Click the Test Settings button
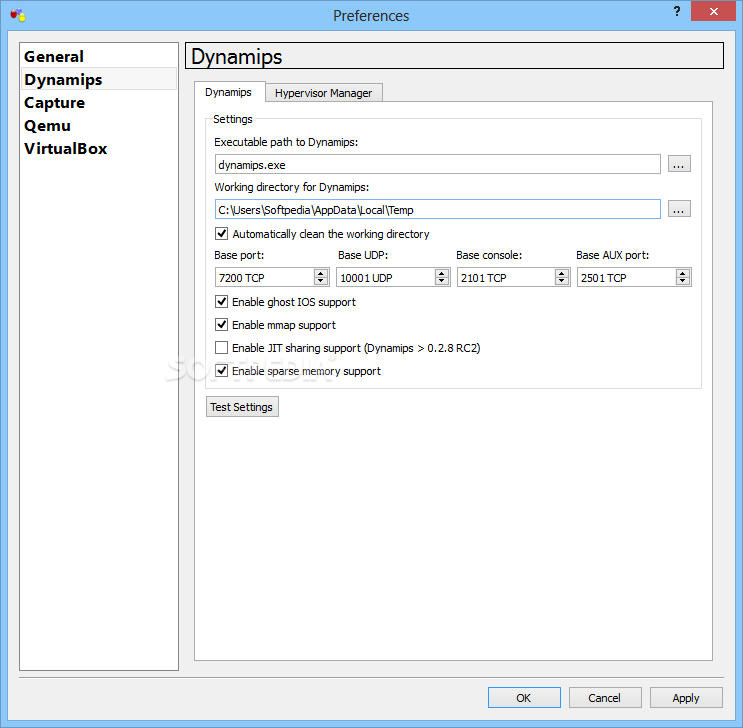The width and height of the screenshot is (743, 728). point(242,407)
